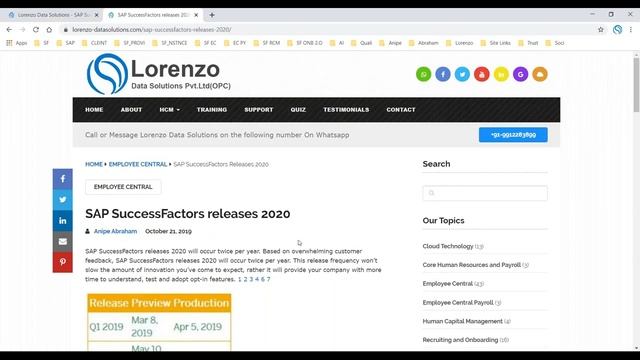Open the Employee Central Payroll topic
This screenshot has width=640, height=360.
[x=458, y=302]
